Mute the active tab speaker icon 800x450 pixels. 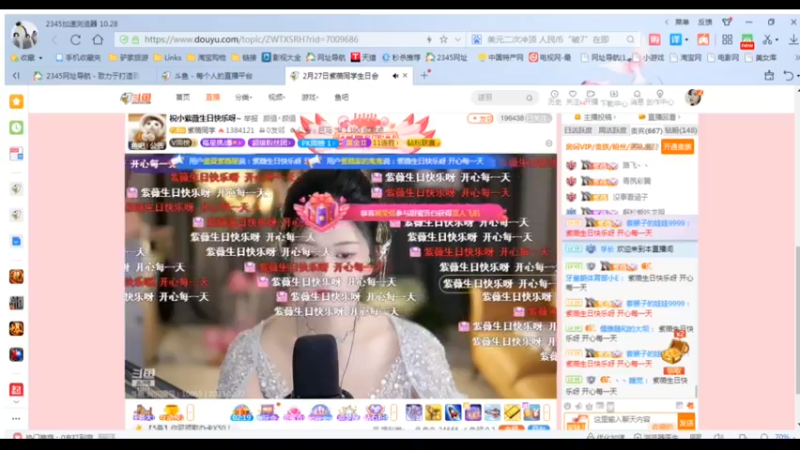point(395,76)
